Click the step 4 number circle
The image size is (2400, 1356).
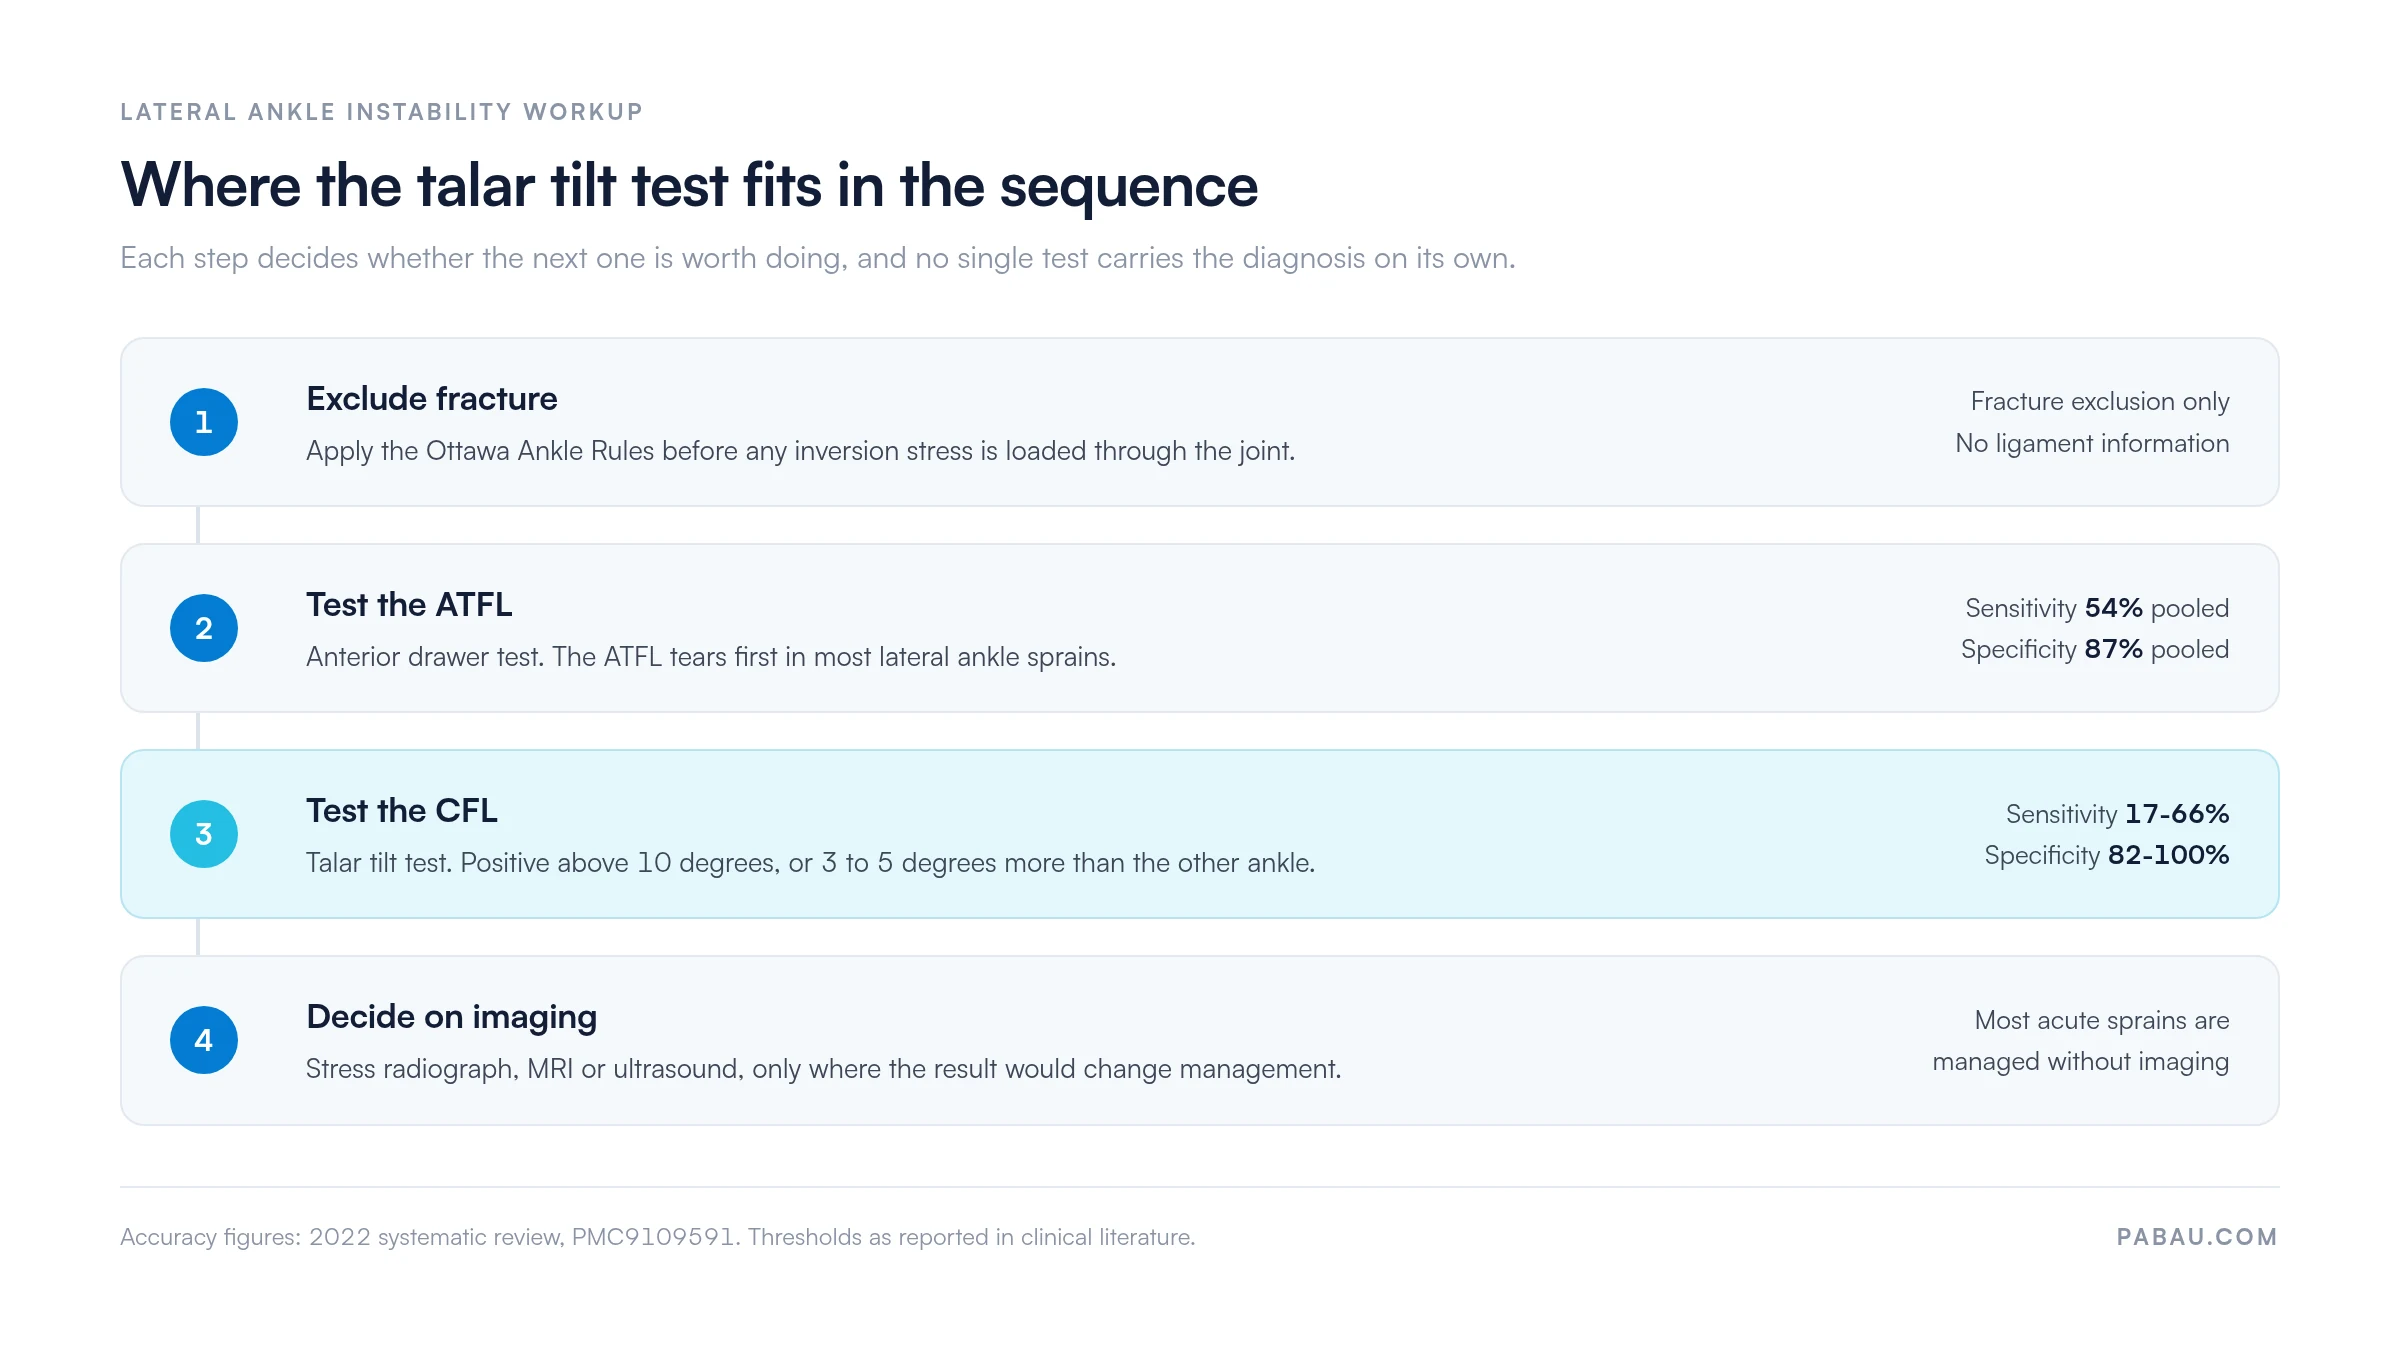(204, 1040)
